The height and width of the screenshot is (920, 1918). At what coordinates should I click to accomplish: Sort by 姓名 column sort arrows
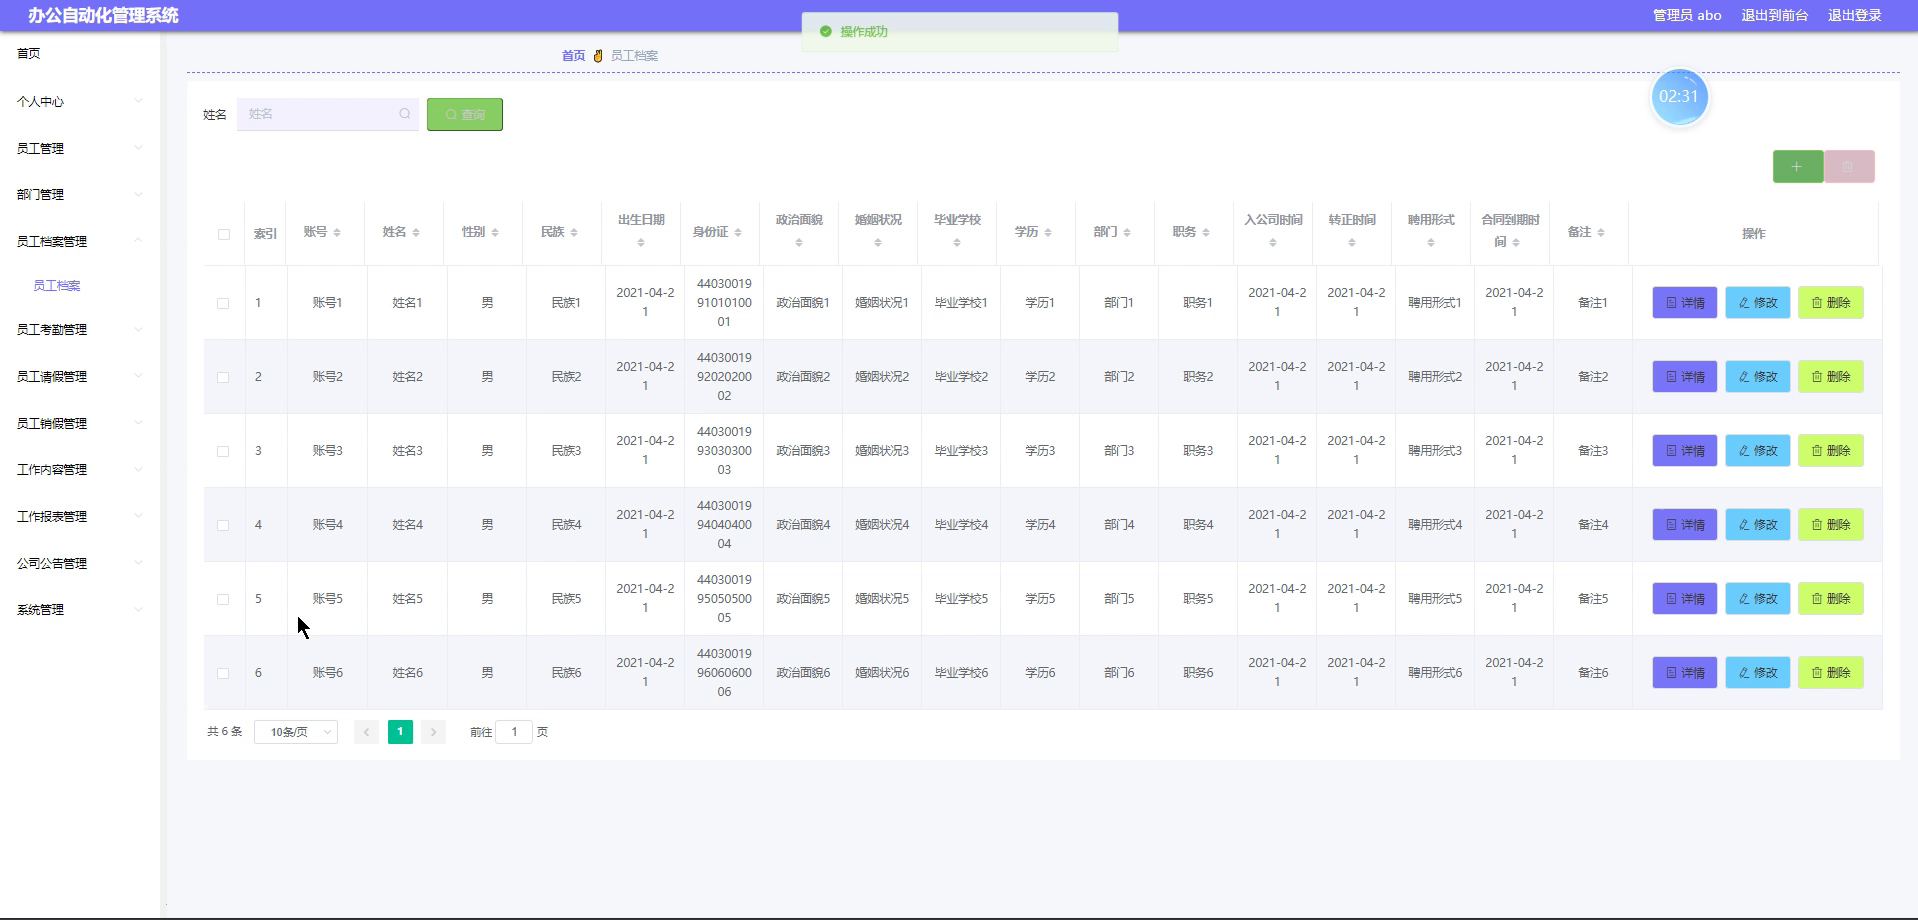(x=416, y=233)
